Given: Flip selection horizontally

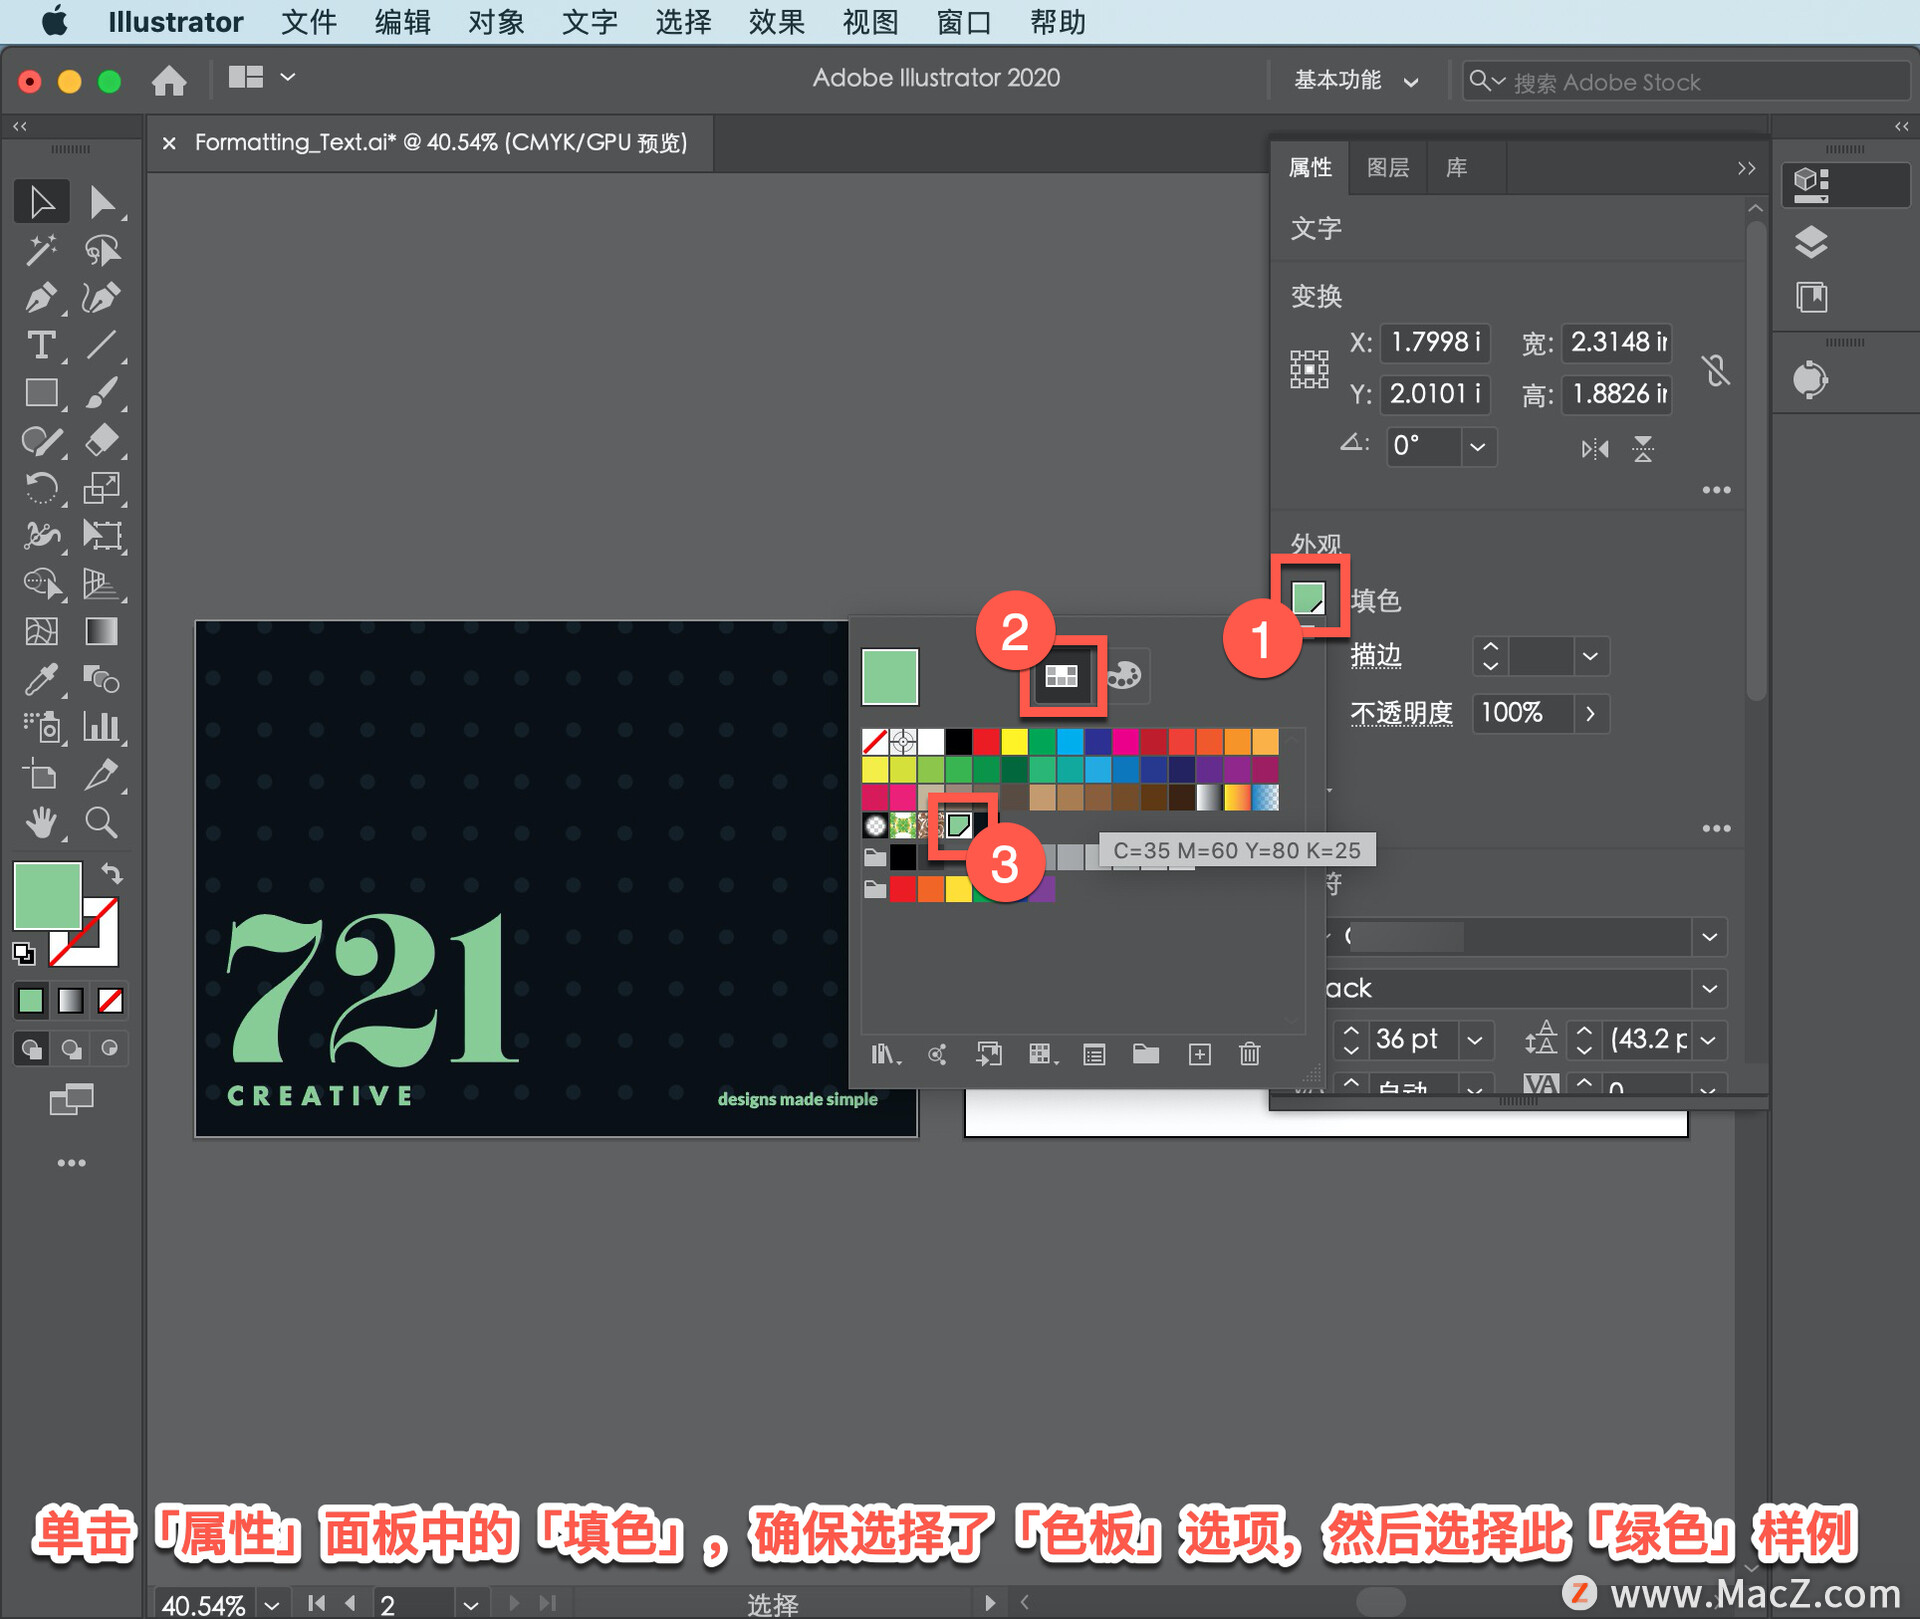Looking at the screenshot, I should pos(1595,449).
